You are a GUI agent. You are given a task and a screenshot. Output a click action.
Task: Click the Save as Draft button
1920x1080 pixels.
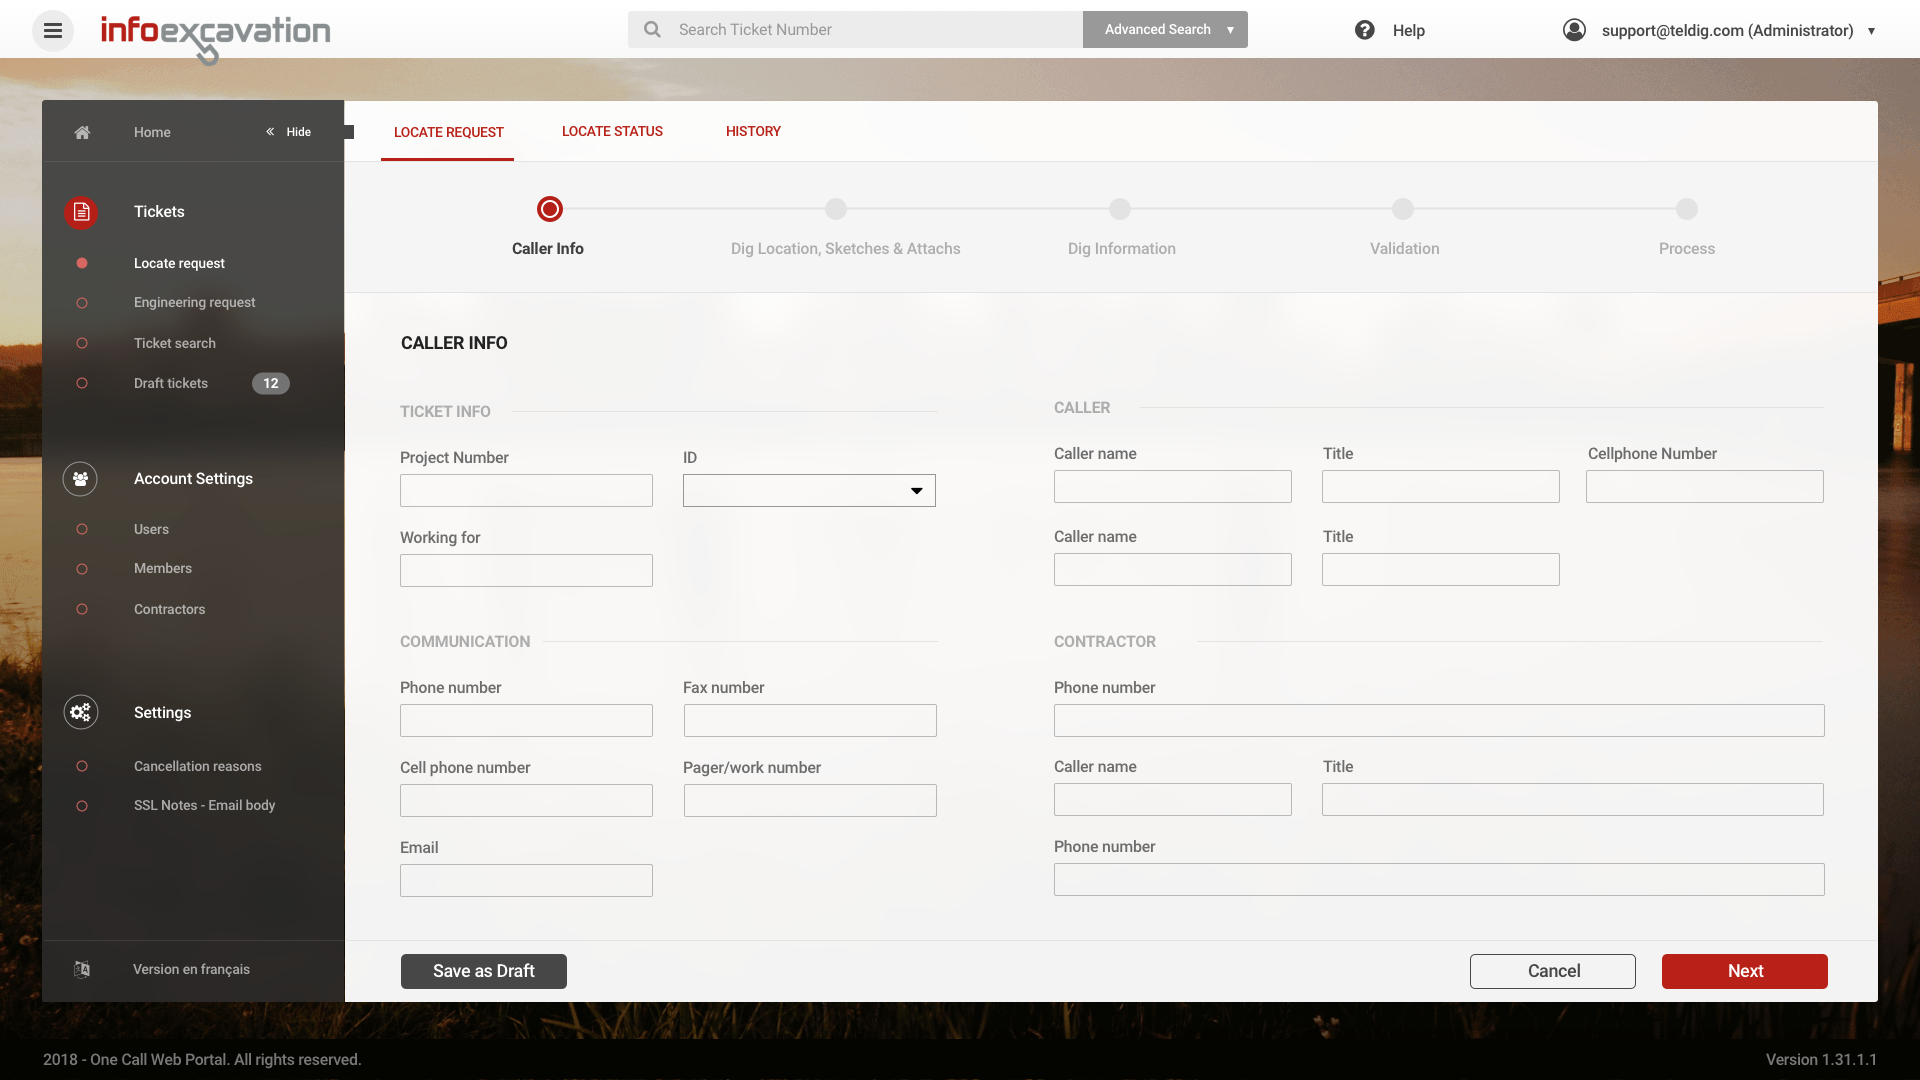484,971
